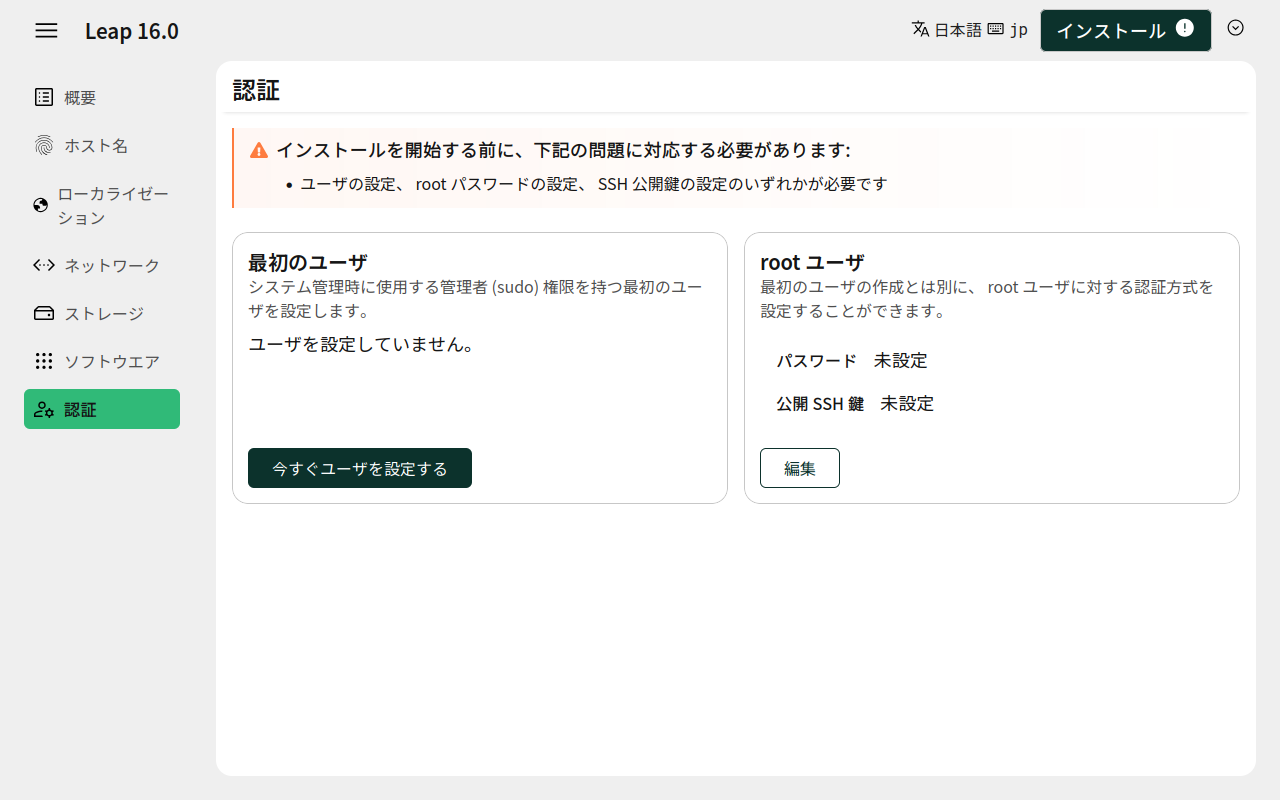The height and width of the screenshot is (800, 1280).
Task: Click the language translate icon in header
Action: pyautogui.click(x=921, y=29)
